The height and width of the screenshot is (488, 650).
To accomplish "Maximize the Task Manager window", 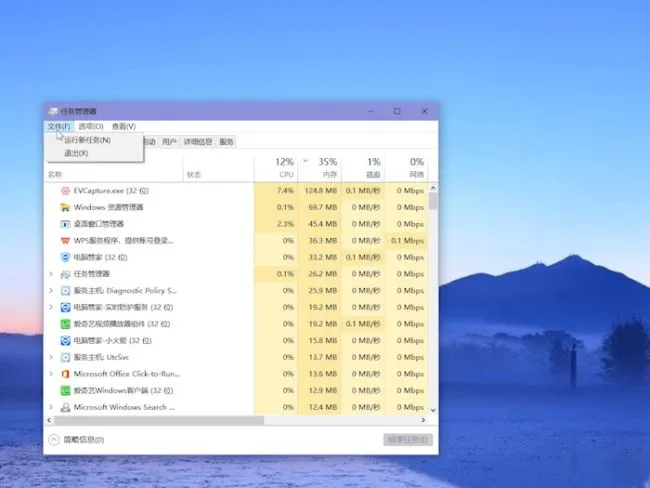I will 397,111.
